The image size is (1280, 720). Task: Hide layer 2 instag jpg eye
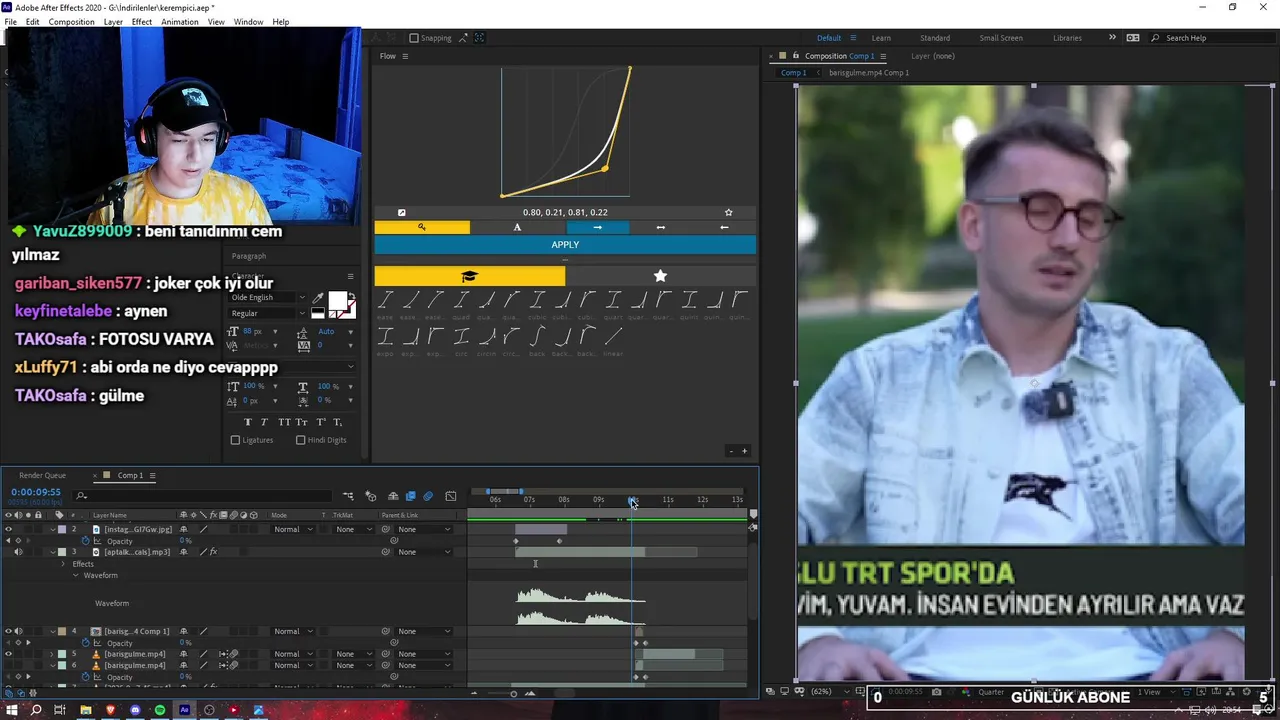[8, 529]
